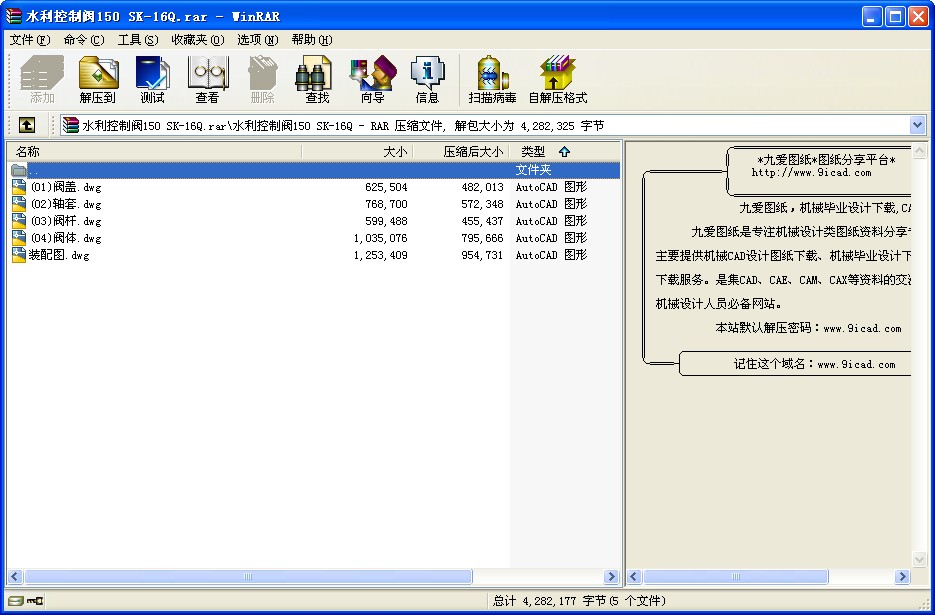Select the (01)阀盖.dwg file

click(x=65, y=187)
